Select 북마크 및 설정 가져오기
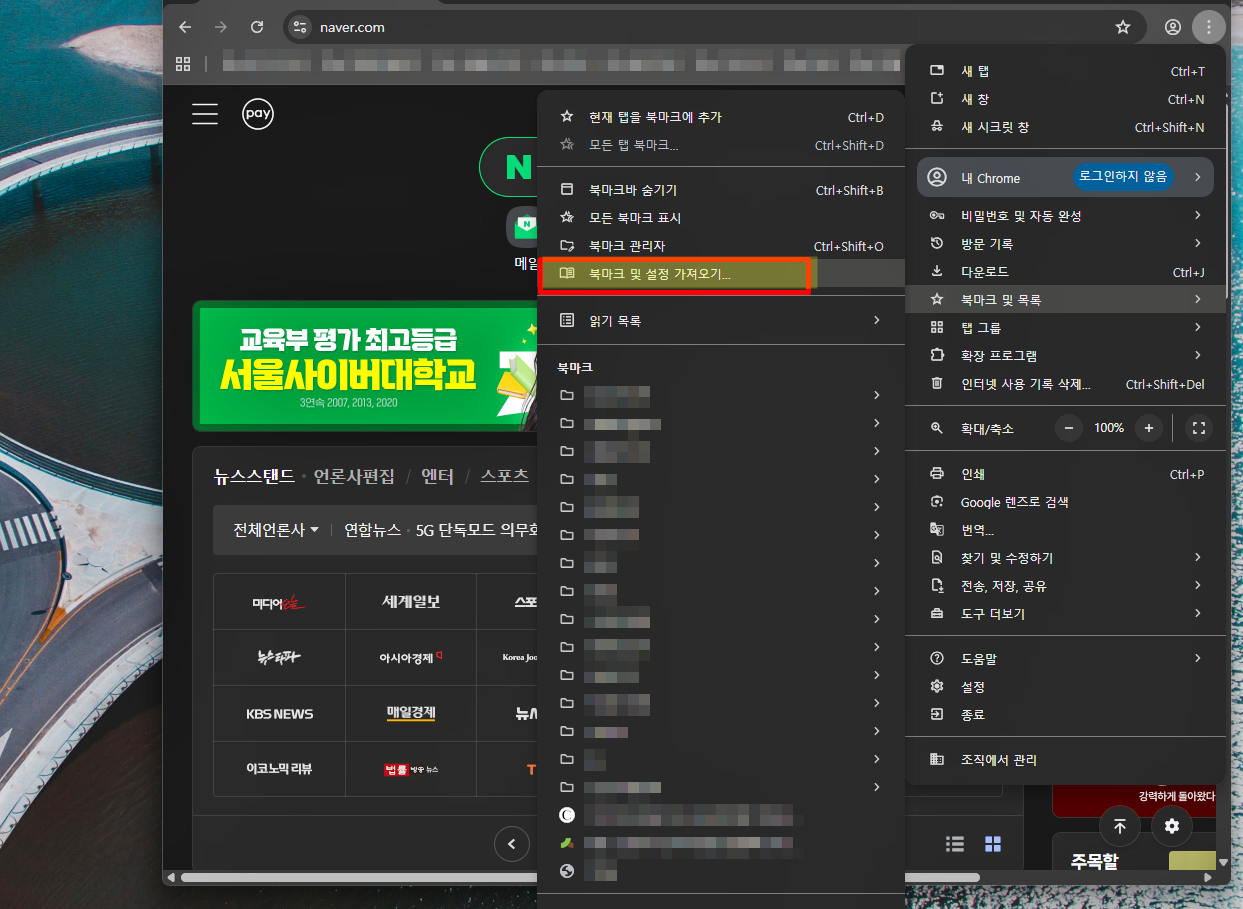 (x=721, y=274)
